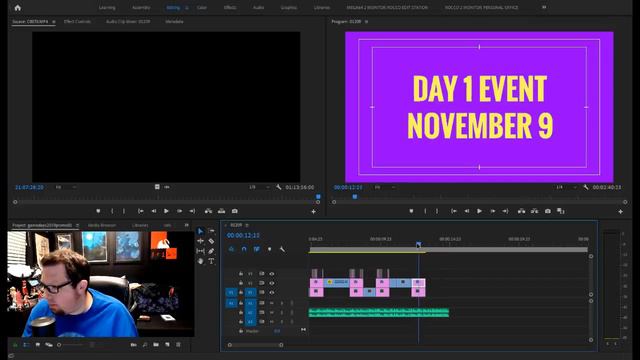
Task: Click Extract in the Program monitor
Action: coord(534,211)
